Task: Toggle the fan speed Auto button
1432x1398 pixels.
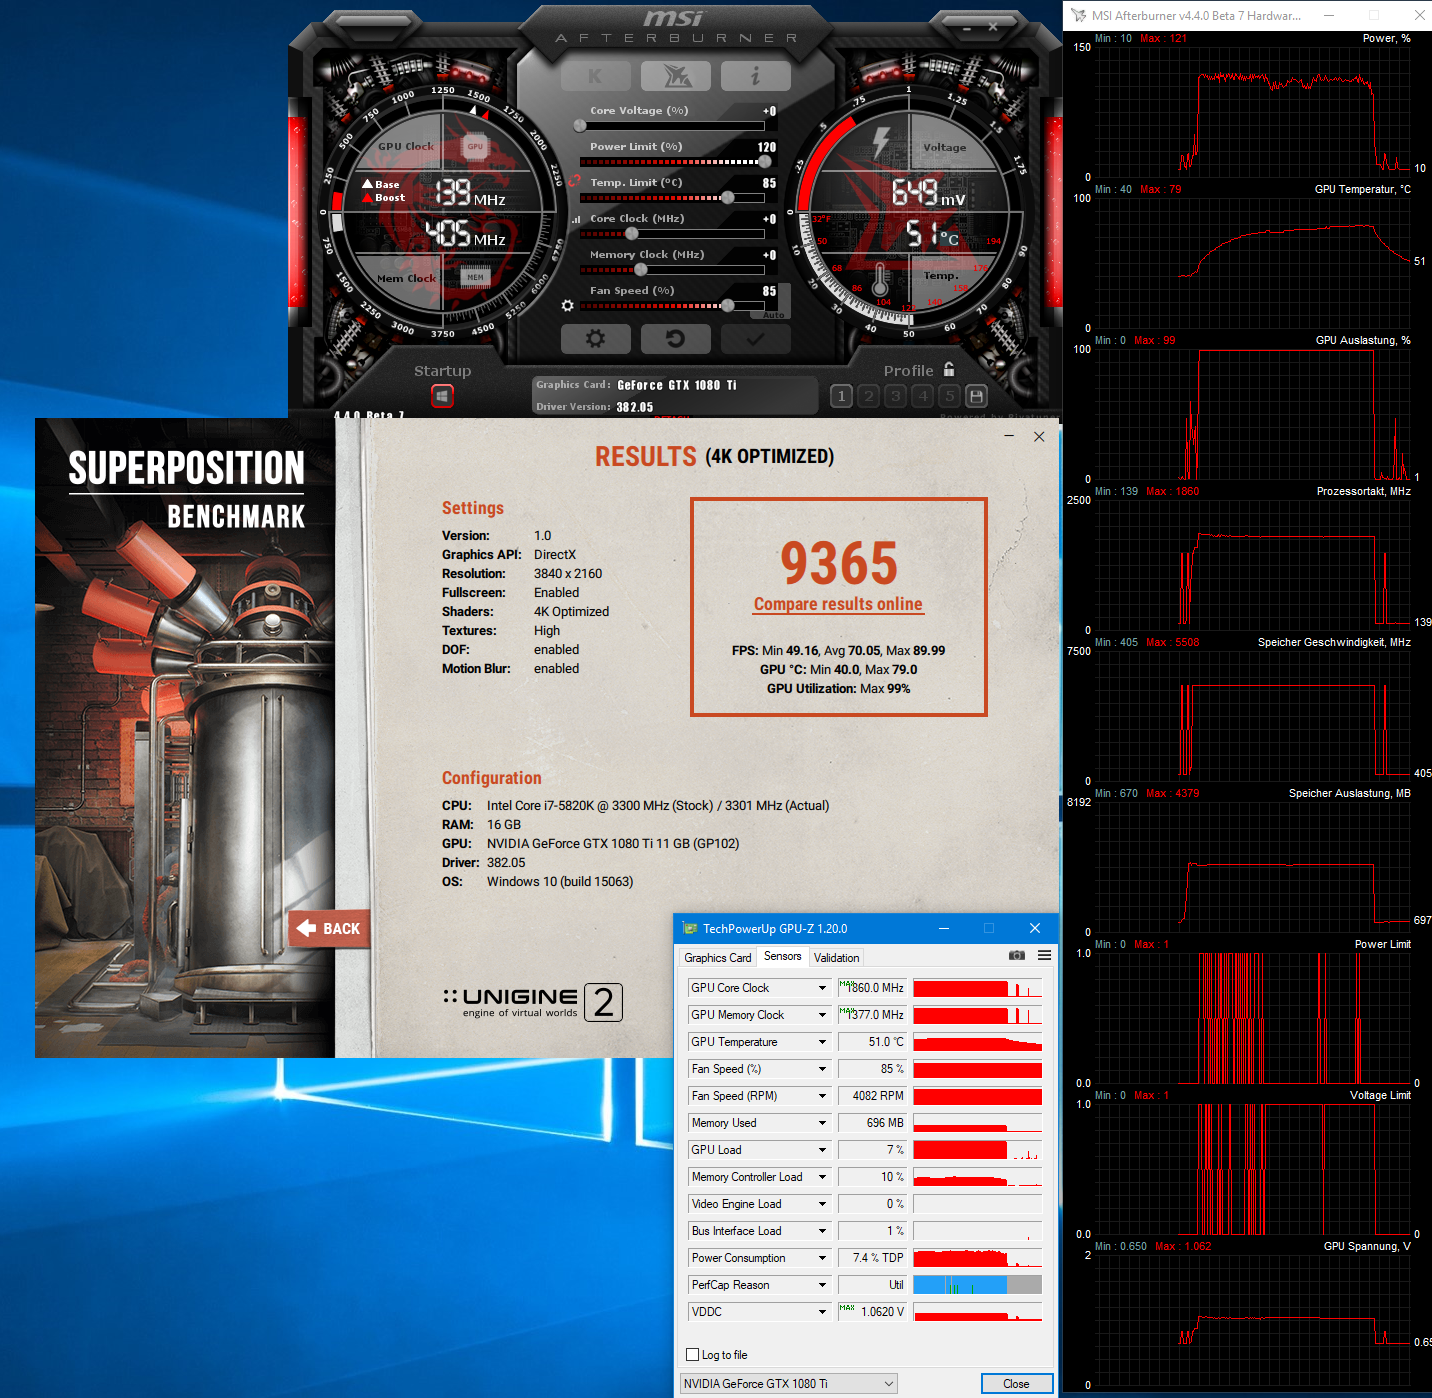Action: click(x=774, y=314)
